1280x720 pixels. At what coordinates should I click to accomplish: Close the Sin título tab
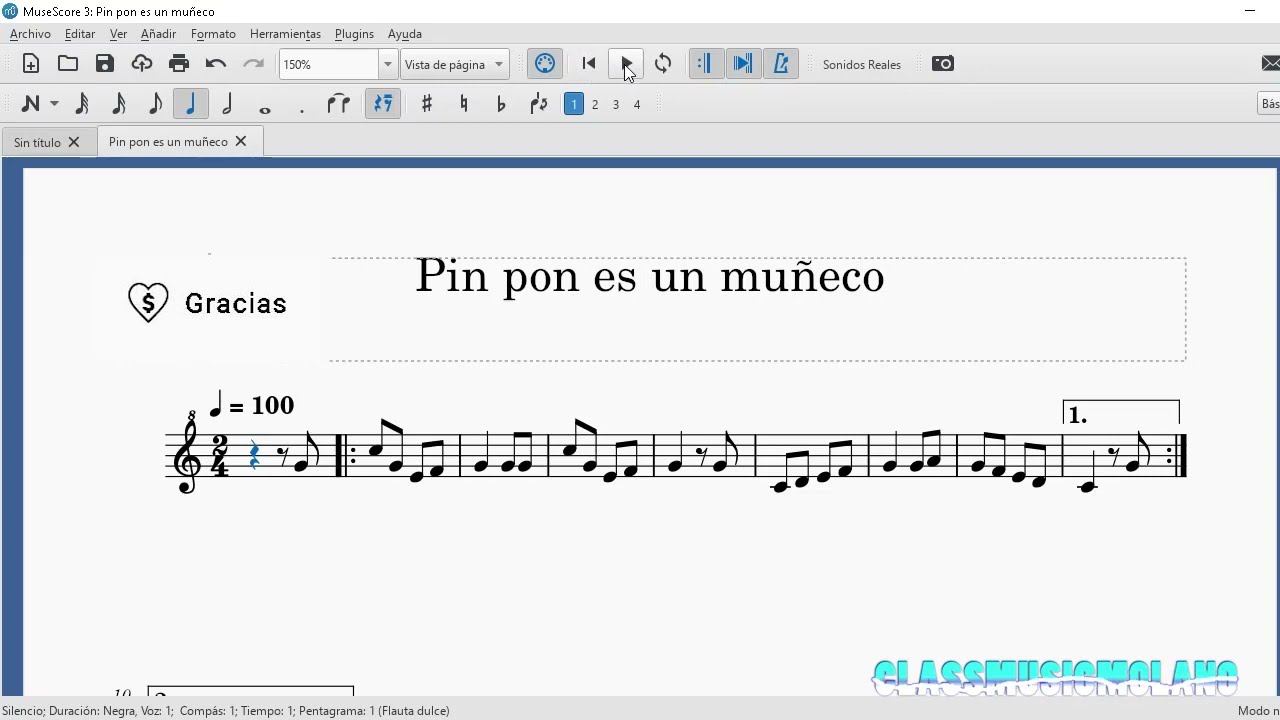[x=74, y=142]
